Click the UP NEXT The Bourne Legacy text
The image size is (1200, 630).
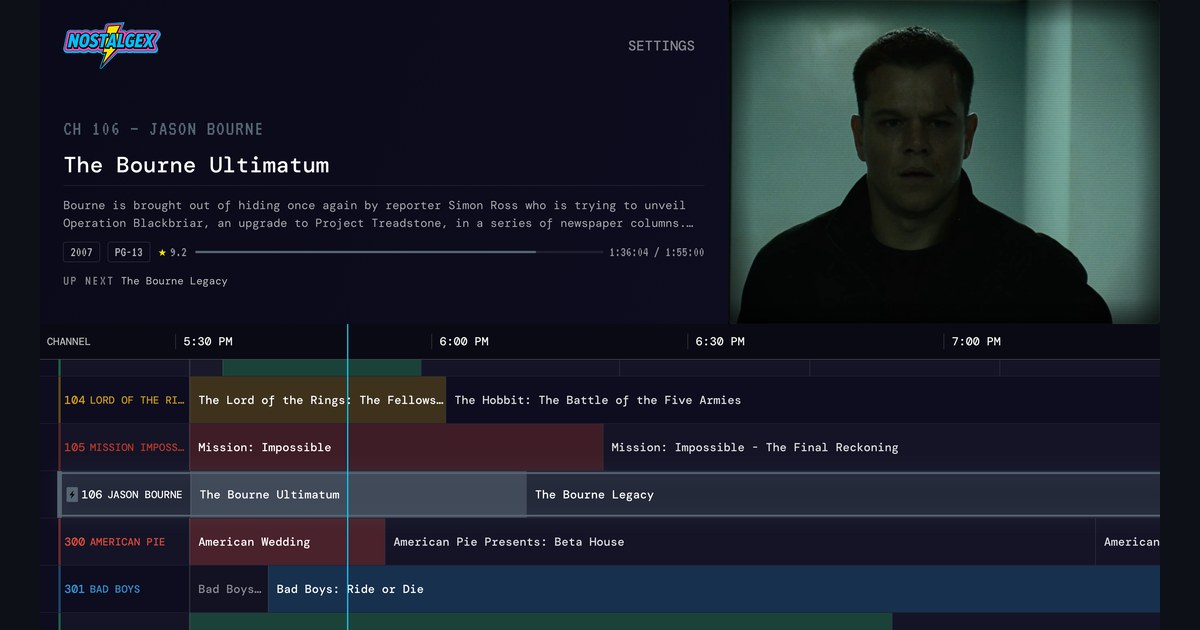pyautogui.click(x=145, y=281)
